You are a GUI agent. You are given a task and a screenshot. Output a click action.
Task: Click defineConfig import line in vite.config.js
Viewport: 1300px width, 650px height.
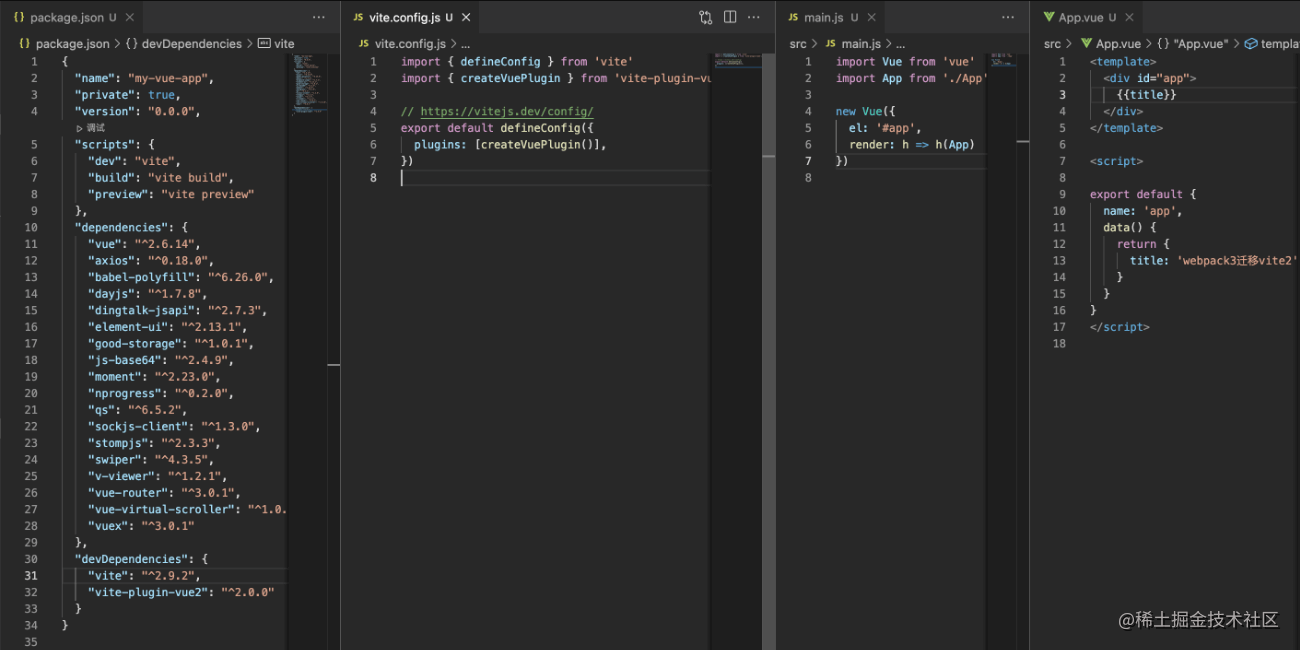(x=517, y=62)
